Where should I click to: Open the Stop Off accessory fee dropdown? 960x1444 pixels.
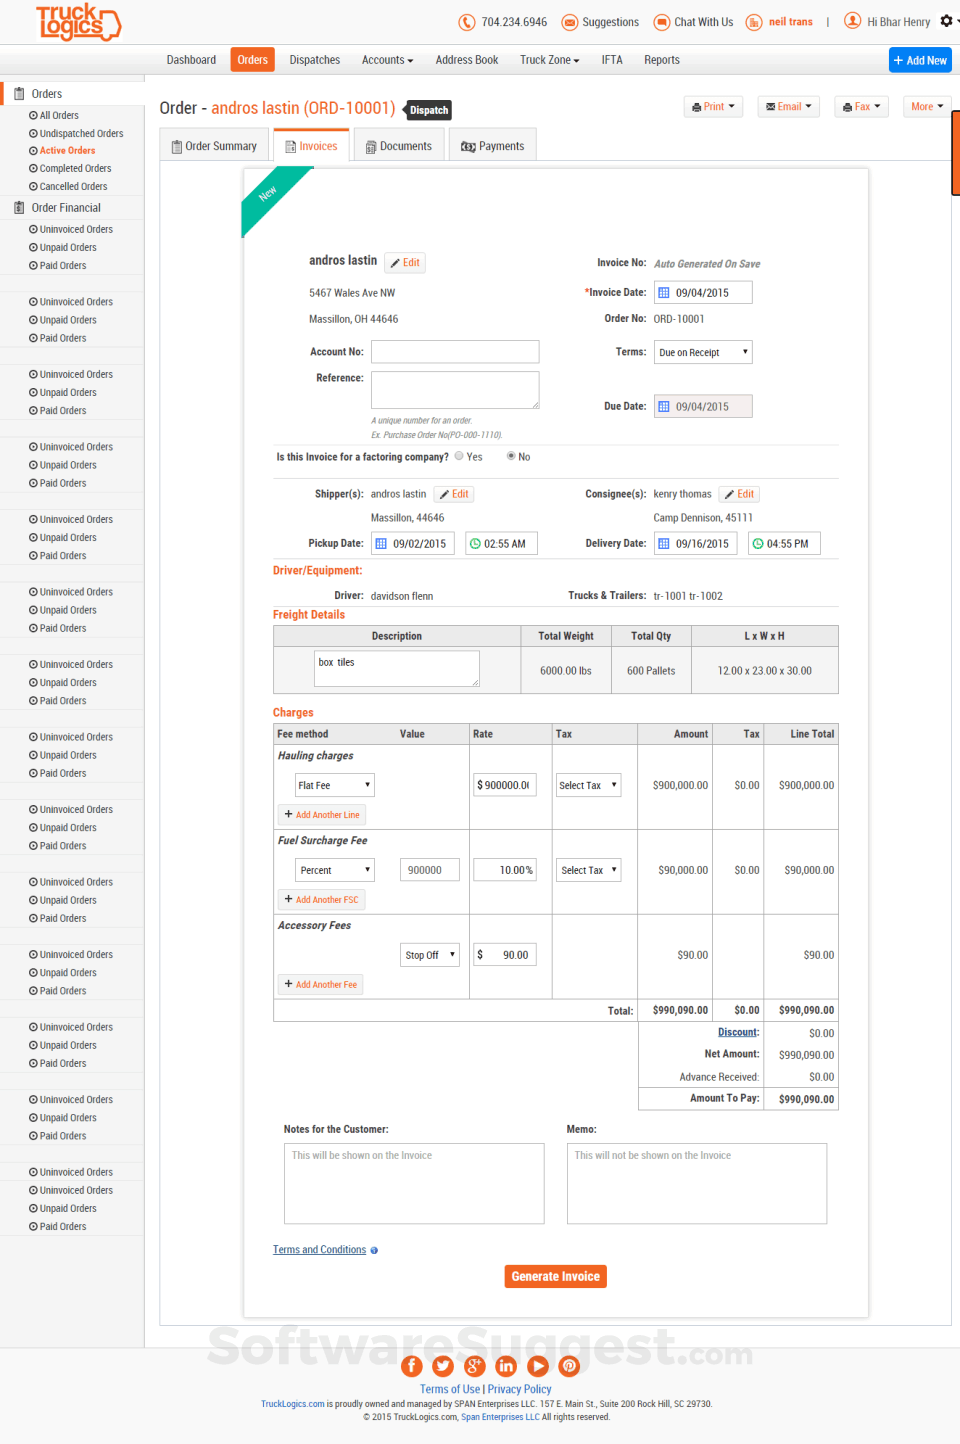click(430, 955)
